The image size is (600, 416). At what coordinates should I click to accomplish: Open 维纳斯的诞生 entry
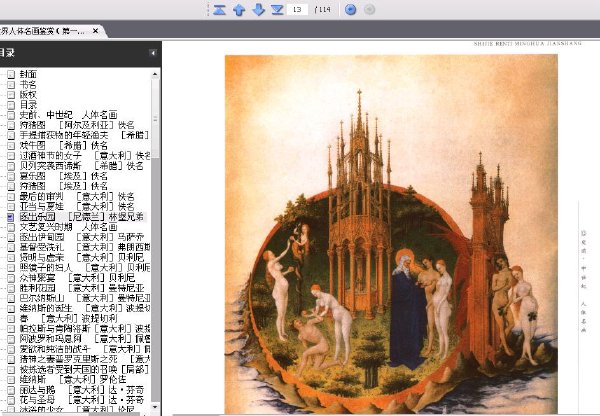coord(85,308)
